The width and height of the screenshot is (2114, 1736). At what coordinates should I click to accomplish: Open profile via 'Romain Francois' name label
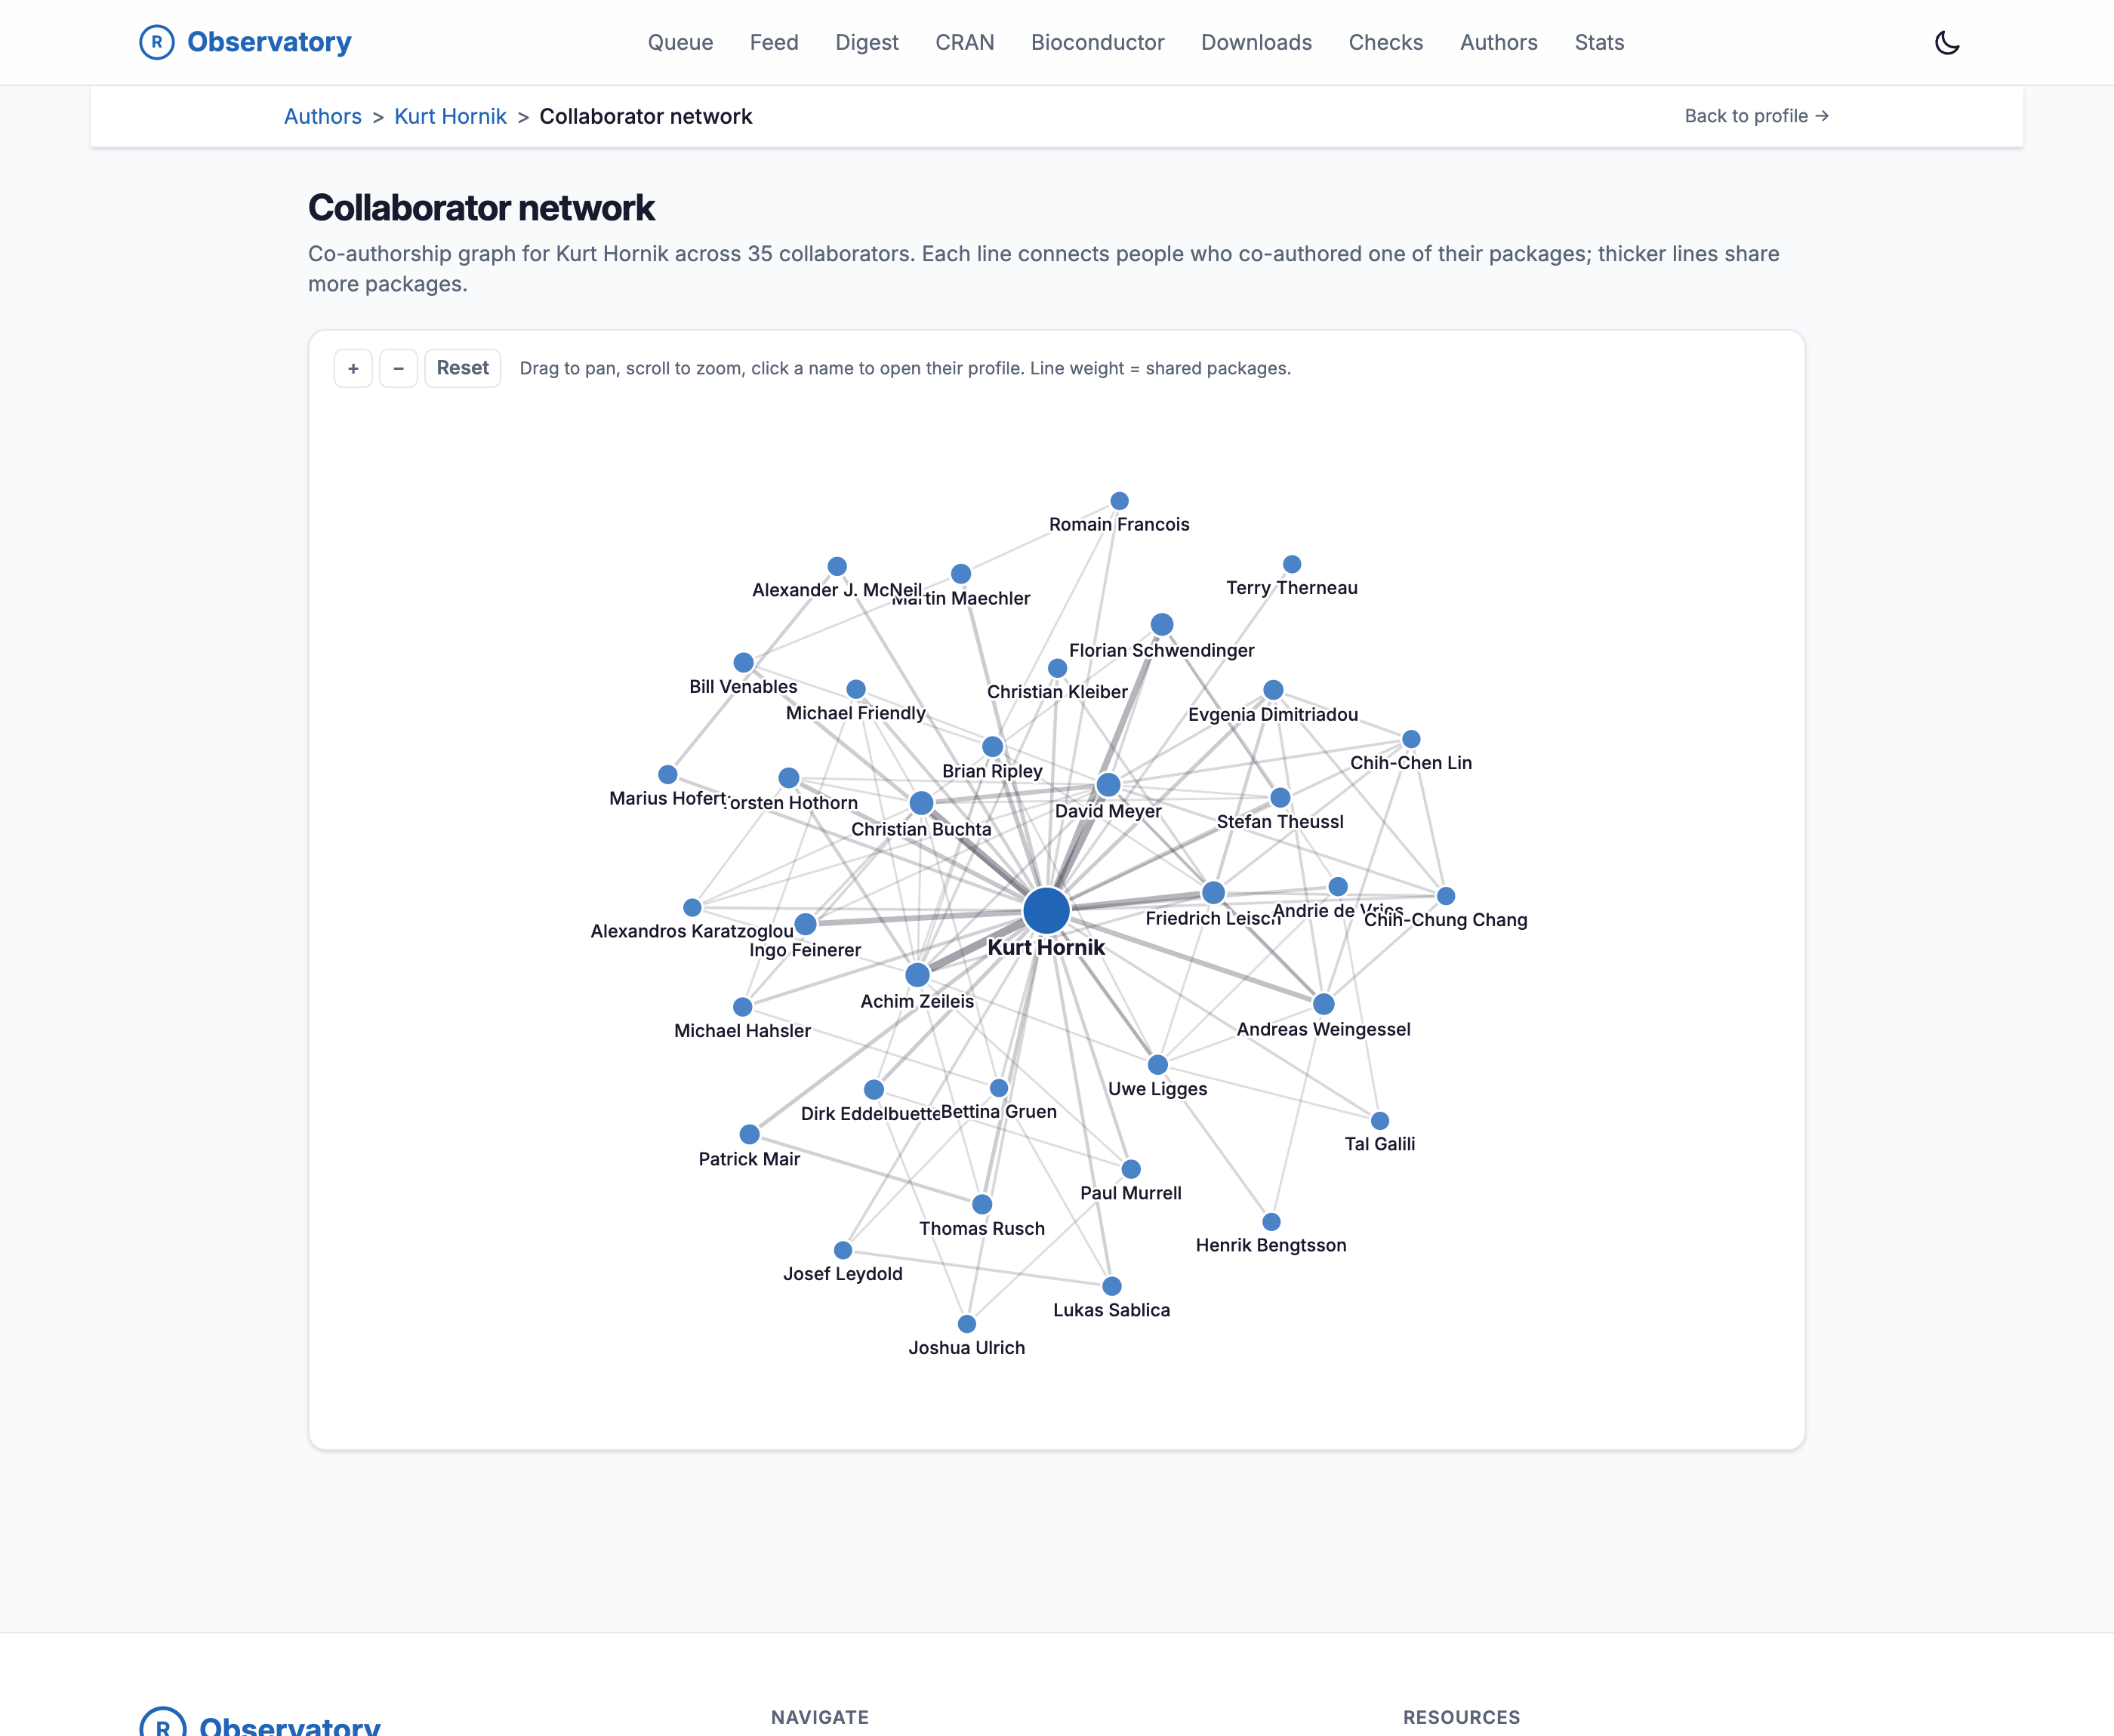click(1119, 524)
